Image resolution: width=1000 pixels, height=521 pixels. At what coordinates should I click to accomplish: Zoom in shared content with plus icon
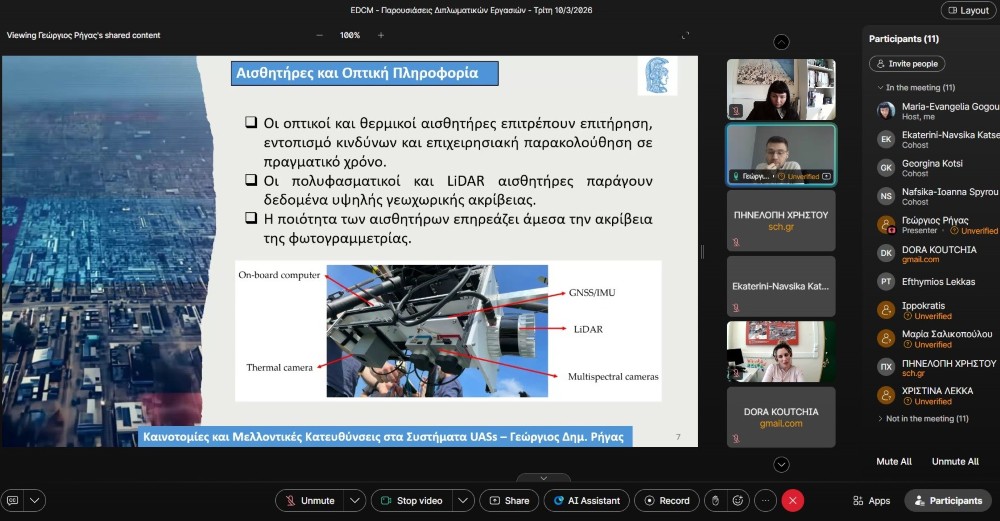pyautogui.click(x=381, y=35)
